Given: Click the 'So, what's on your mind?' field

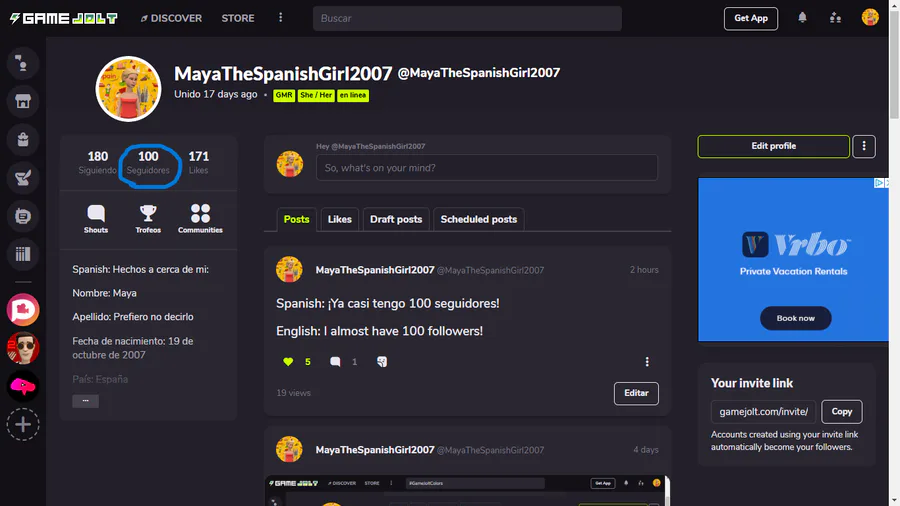Looking at the screenshot, I should (487, 168).
